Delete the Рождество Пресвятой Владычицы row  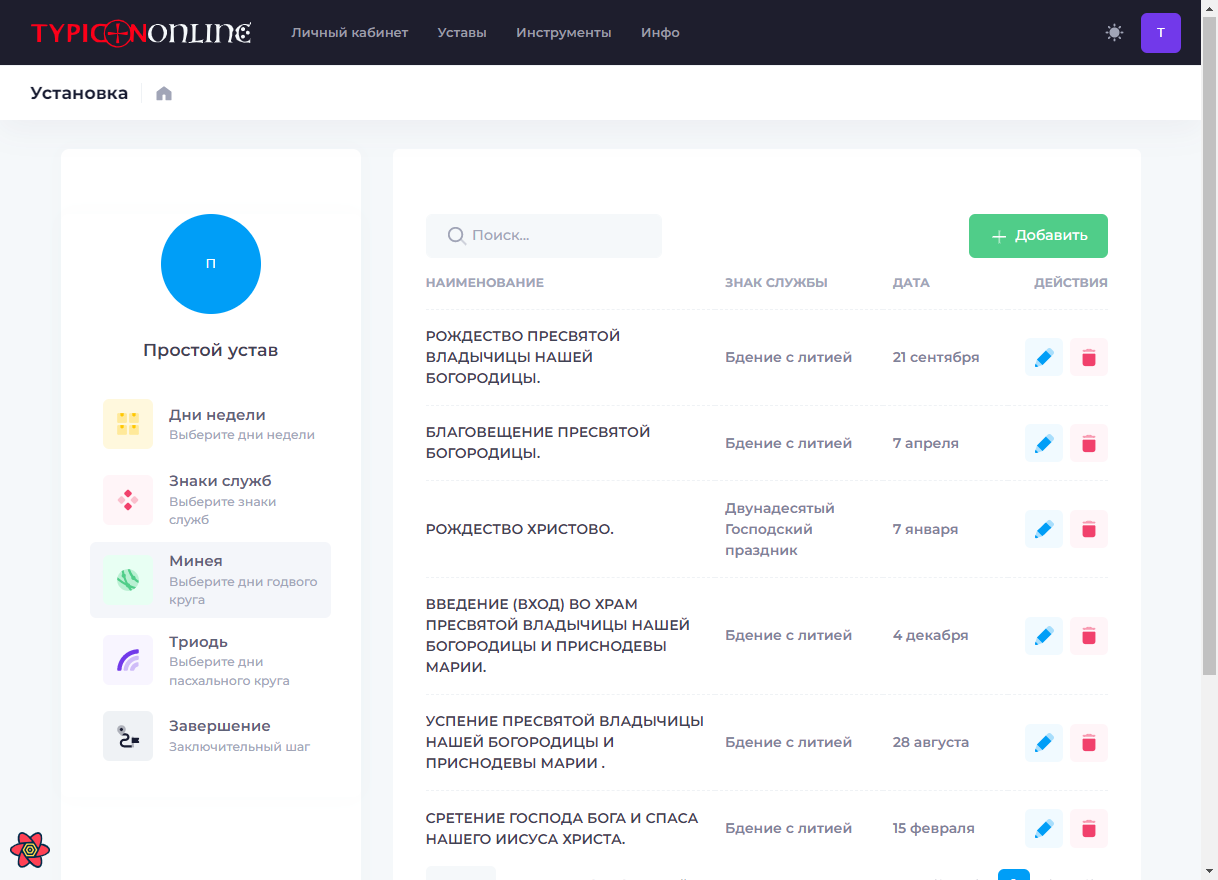coord(1089,357)
